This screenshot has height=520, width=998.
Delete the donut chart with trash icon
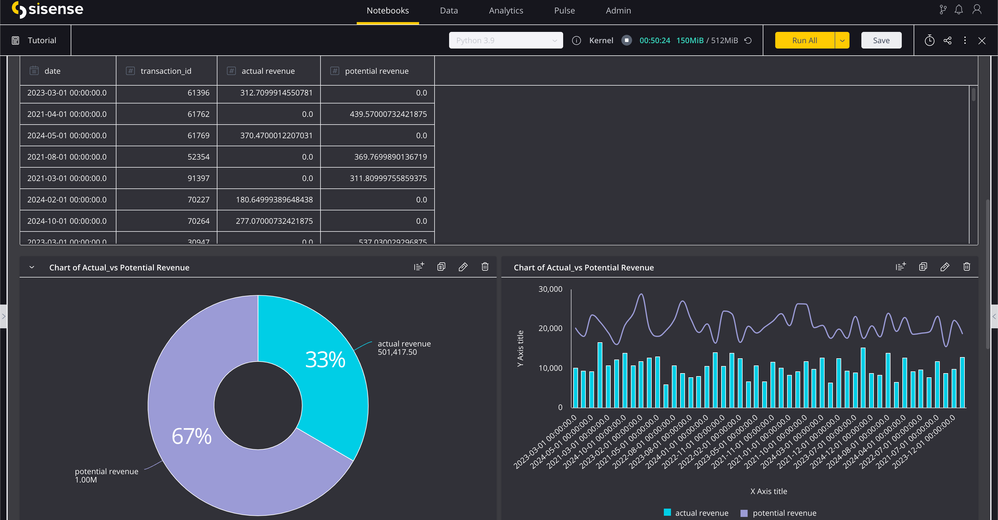(x=485, y=267)
